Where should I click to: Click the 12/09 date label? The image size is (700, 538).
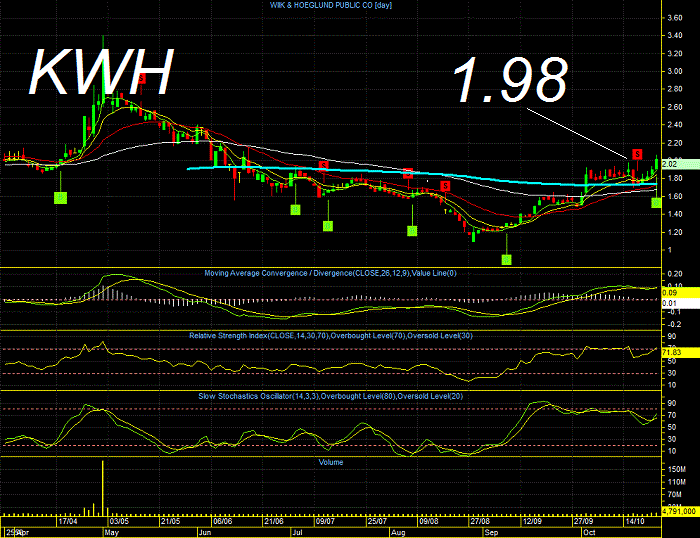(532, 521)
